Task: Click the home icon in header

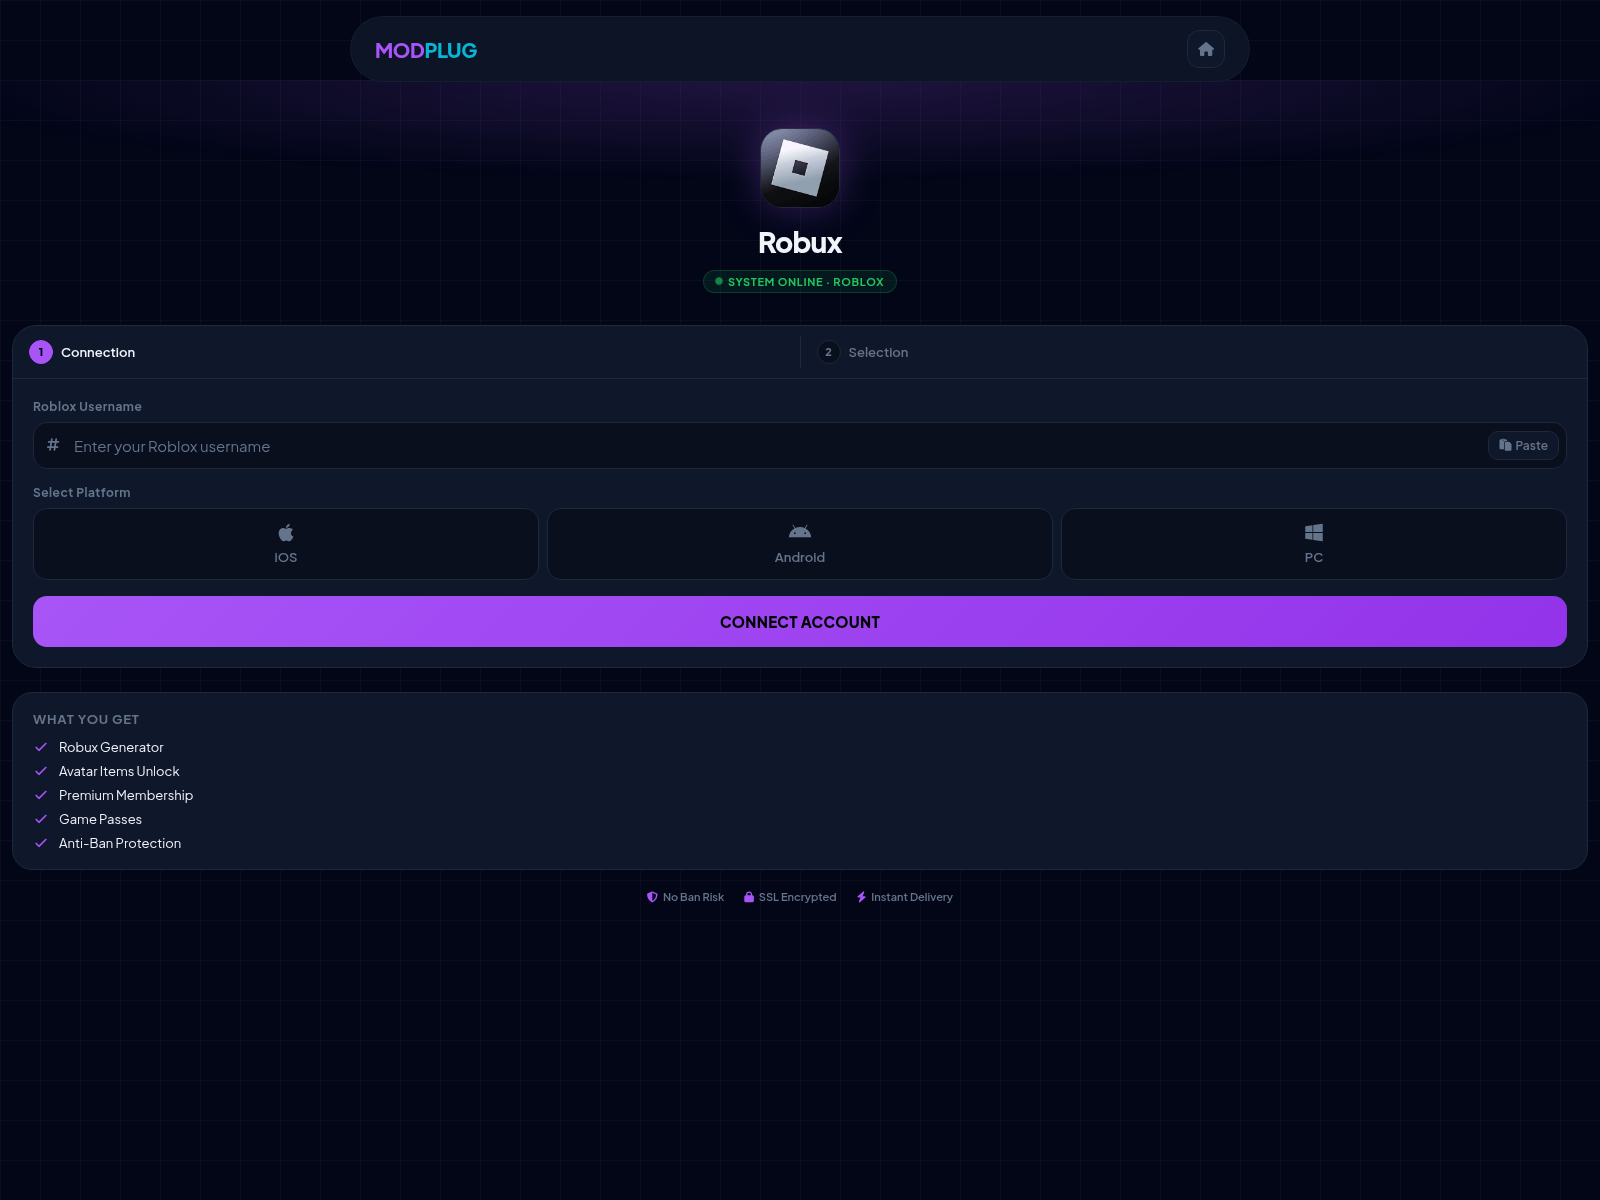Action: (1206, 49)
